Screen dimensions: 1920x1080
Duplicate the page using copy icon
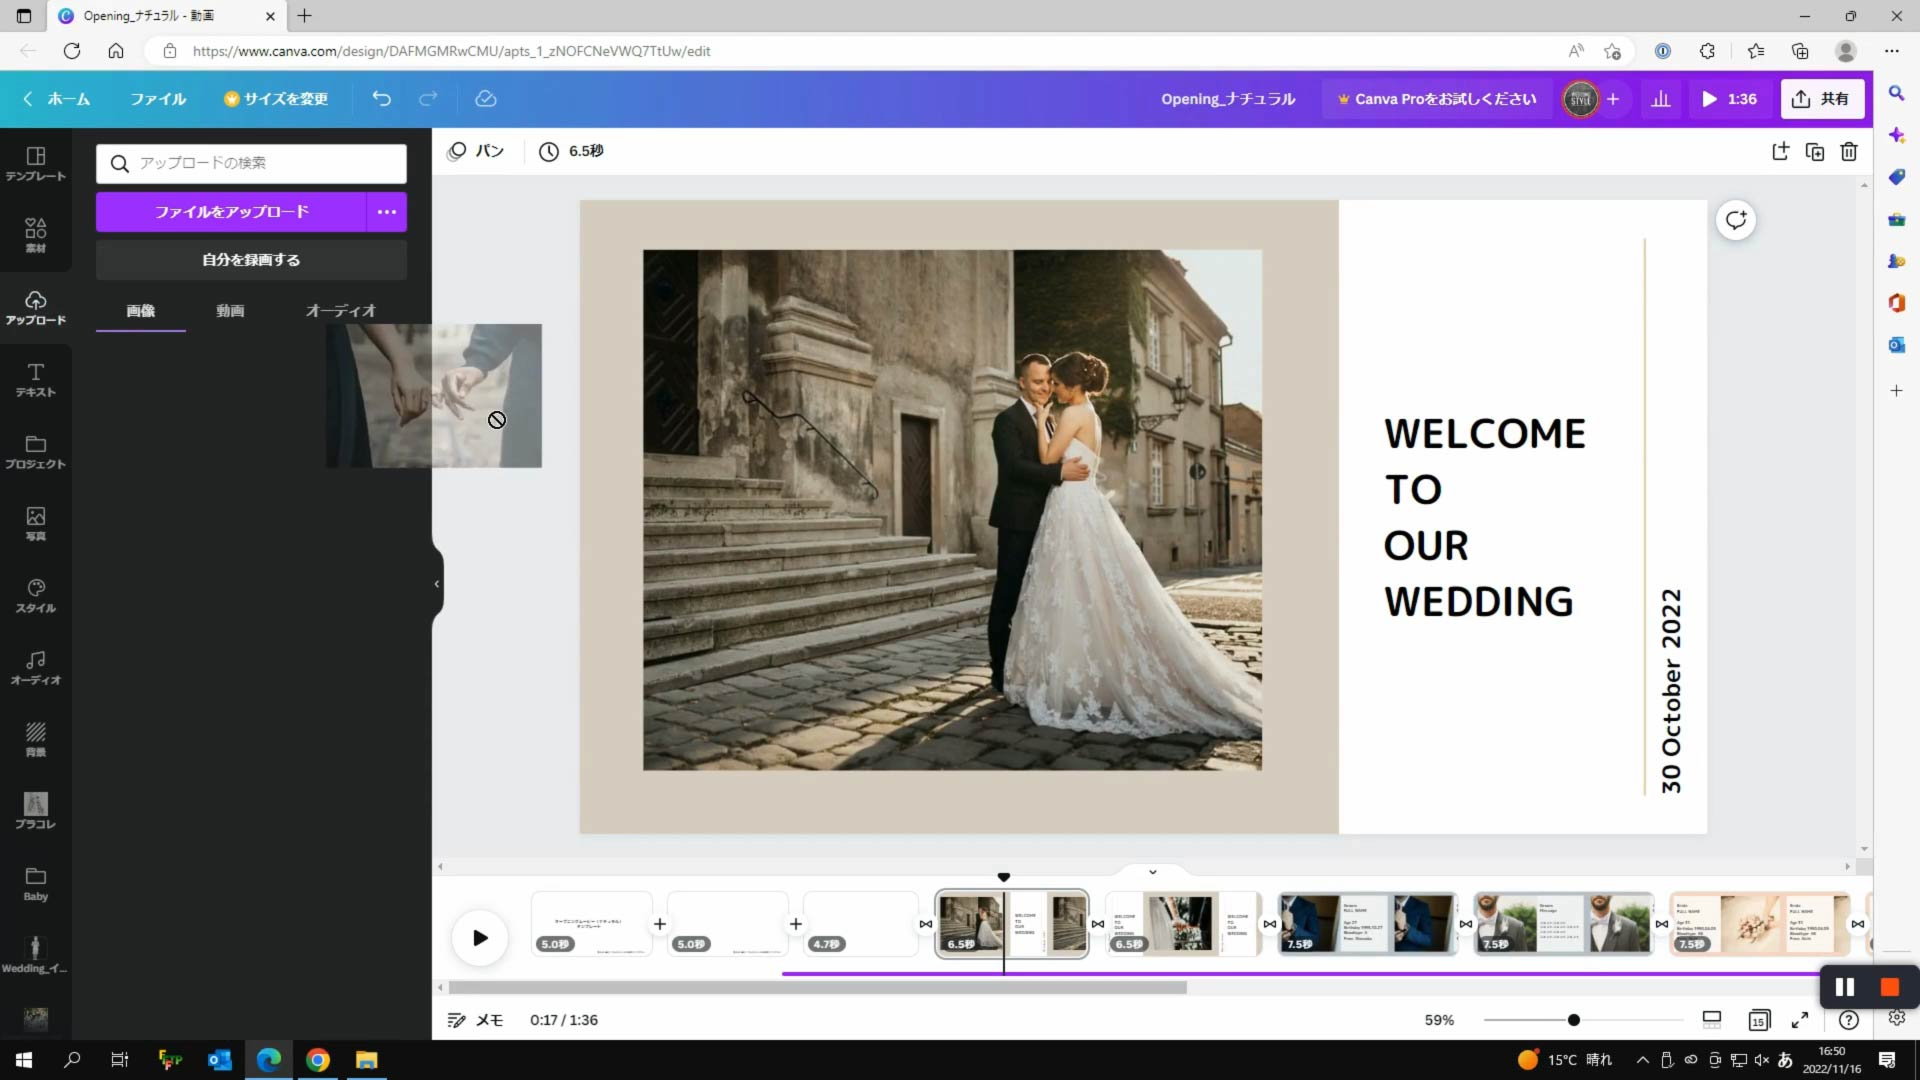tap(1814, 152)
